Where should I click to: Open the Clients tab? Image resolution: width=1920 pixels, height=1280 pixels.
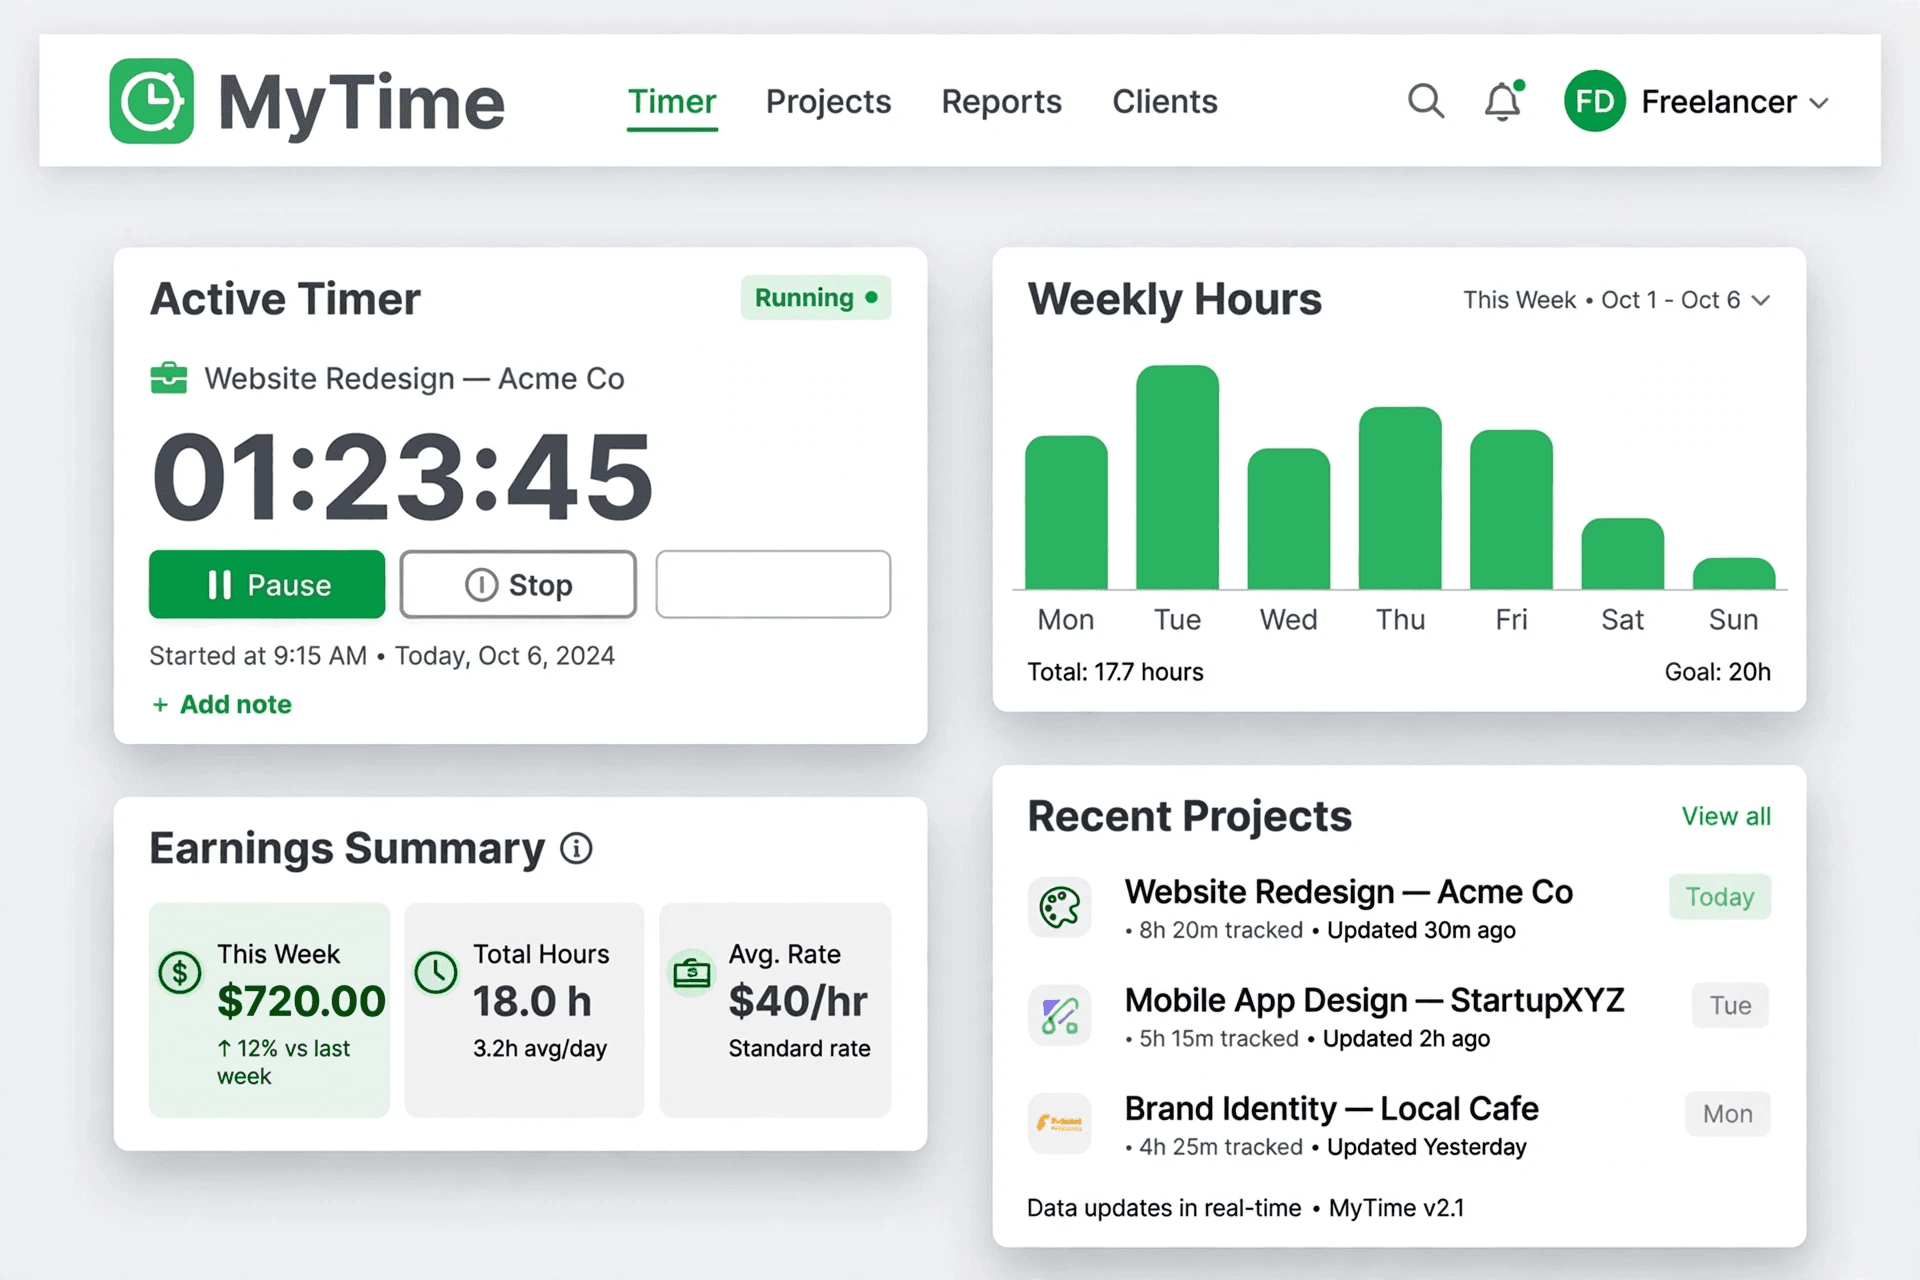tap(1165, 102)
